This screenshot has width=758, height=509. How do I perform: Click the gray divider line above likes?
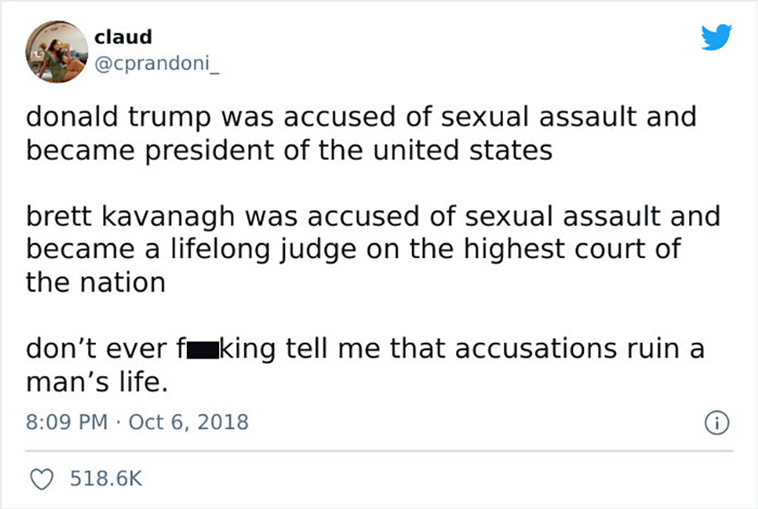(379, 451)
